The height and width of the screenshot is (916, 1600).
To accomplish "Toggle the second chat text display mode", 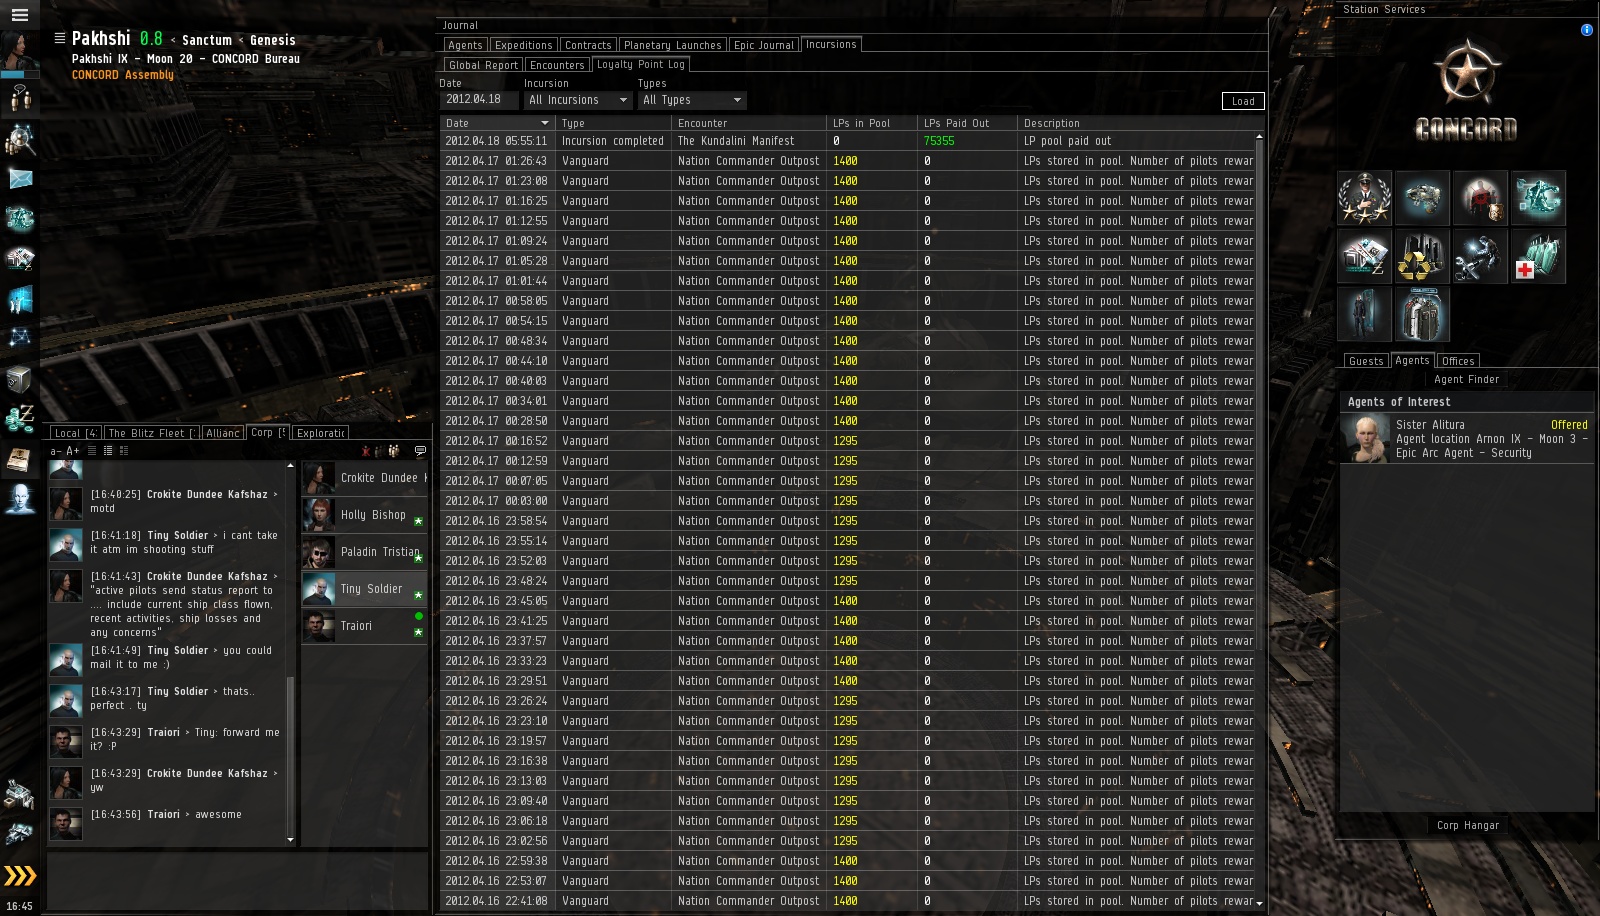I will click(108, 451).
